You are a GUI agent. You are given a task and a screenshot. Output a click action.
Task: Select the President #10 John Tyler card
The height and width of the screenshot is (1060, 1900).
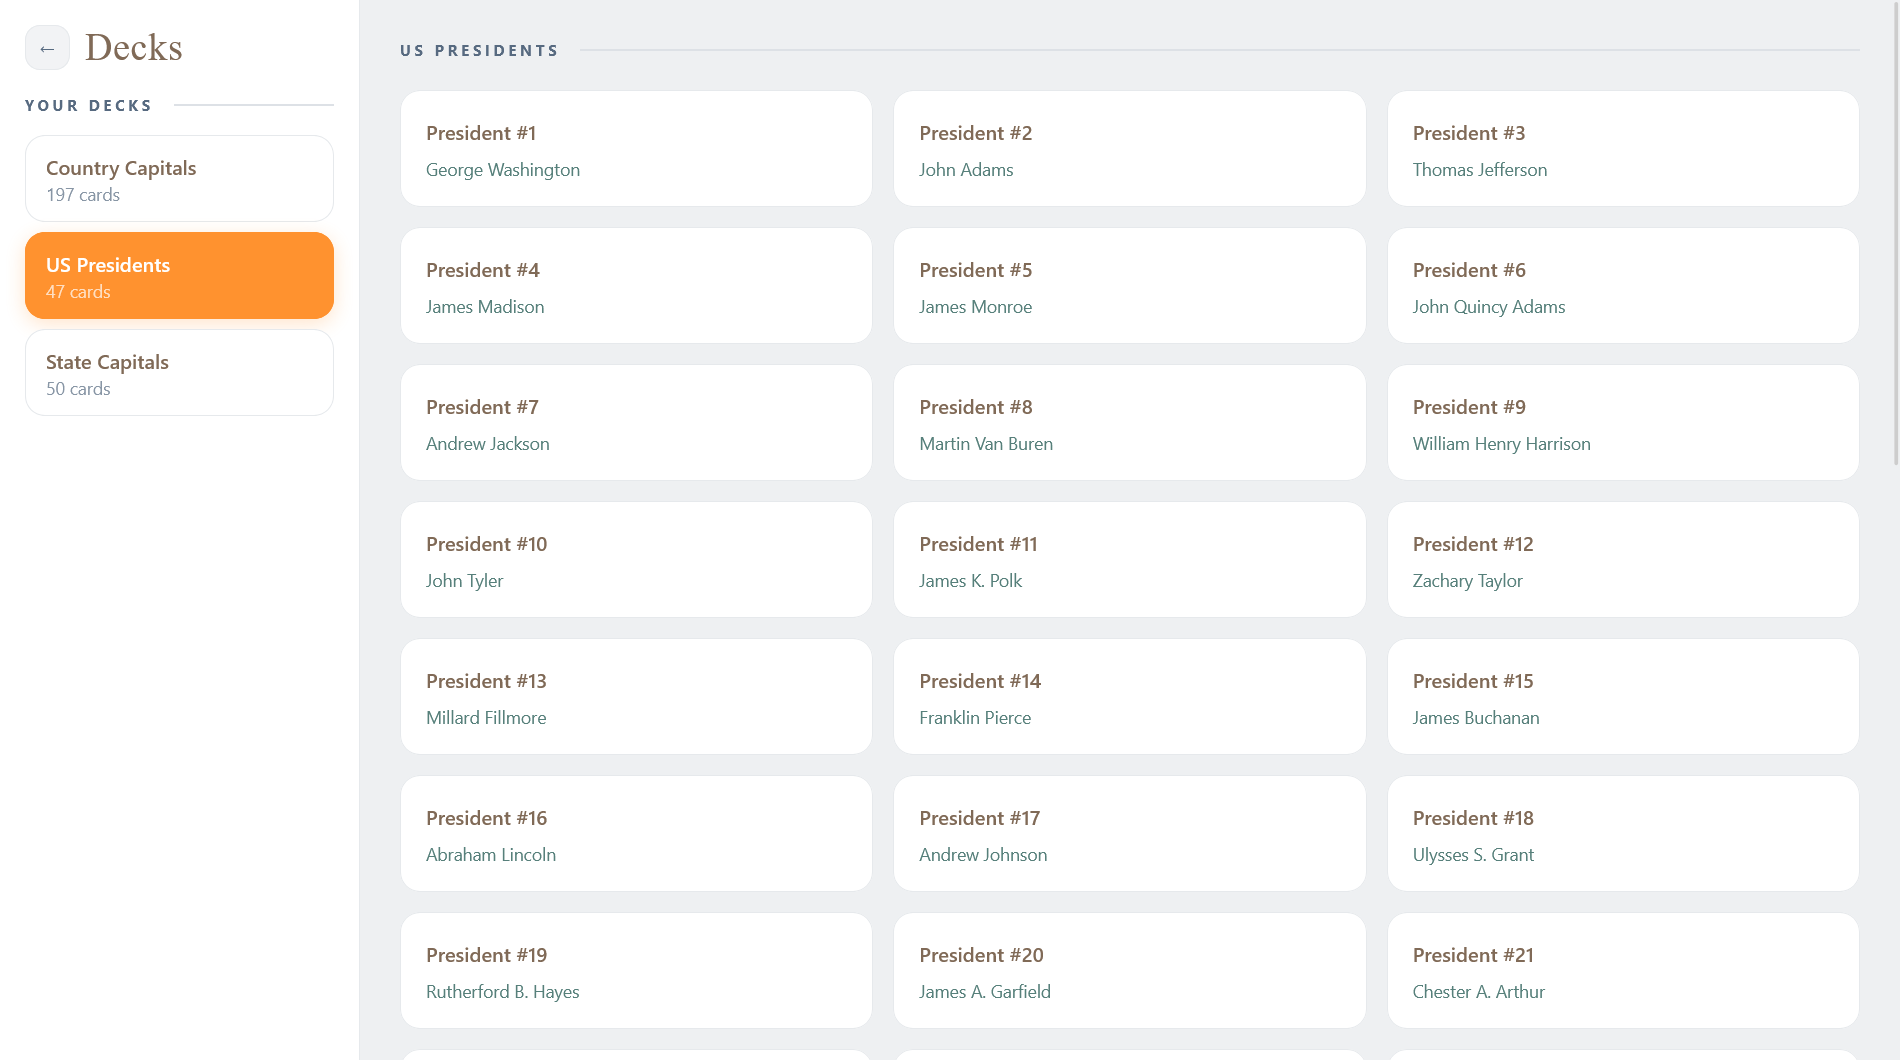pyautogui.click(x=636, y=560)
